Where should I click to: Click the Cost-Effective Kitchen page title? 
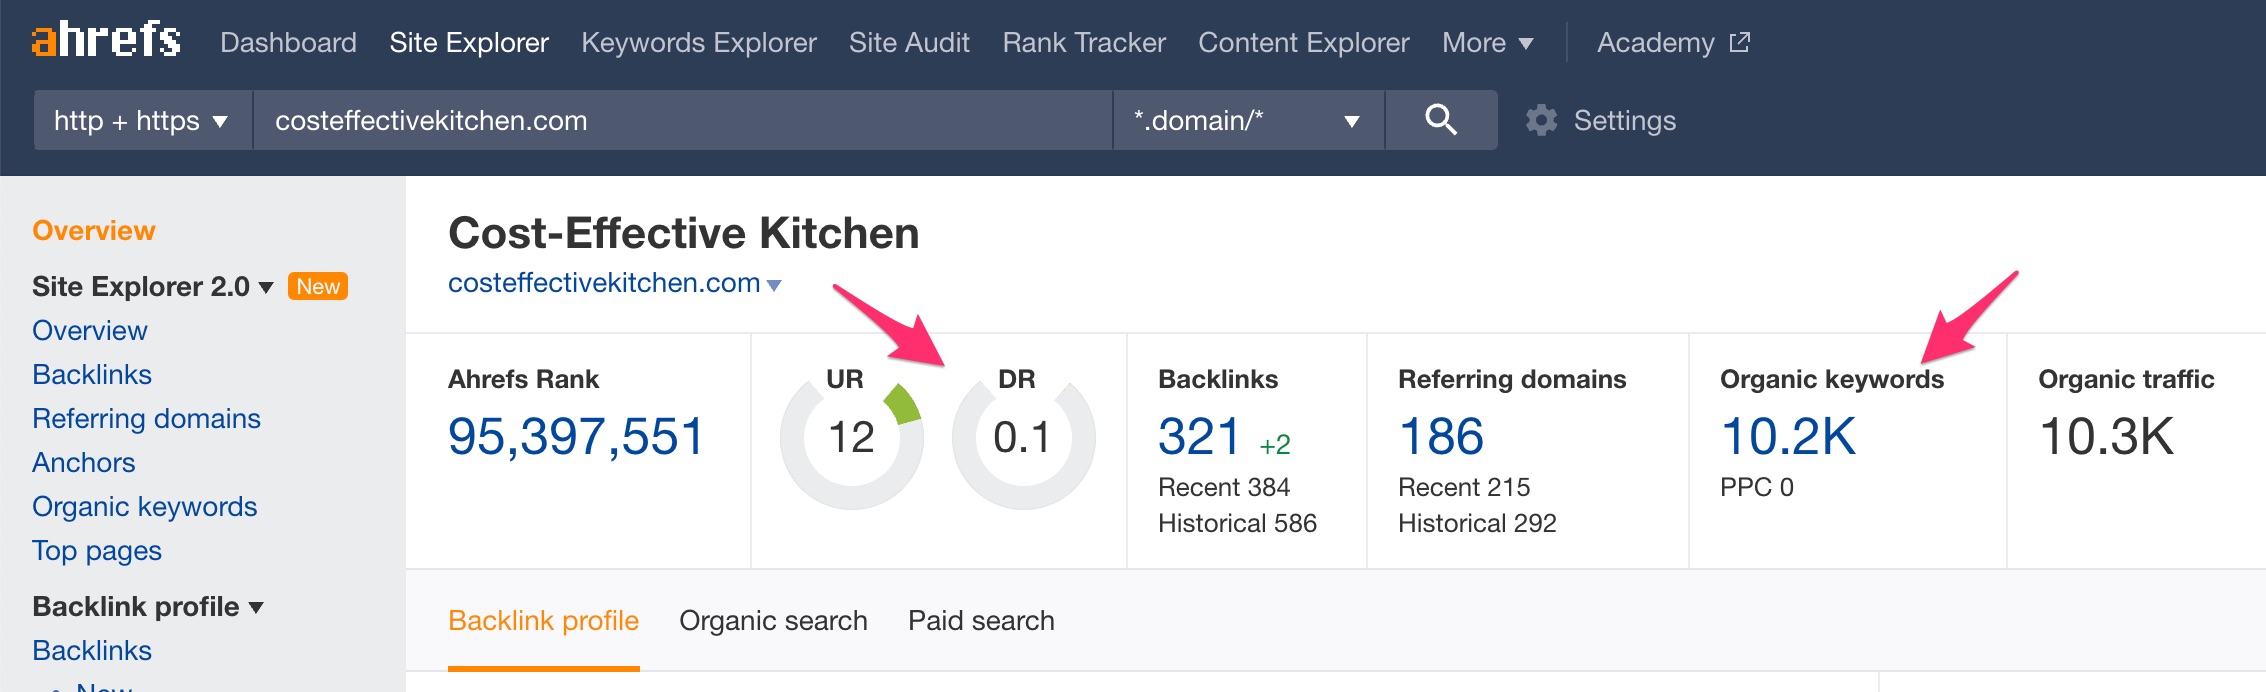684,233
